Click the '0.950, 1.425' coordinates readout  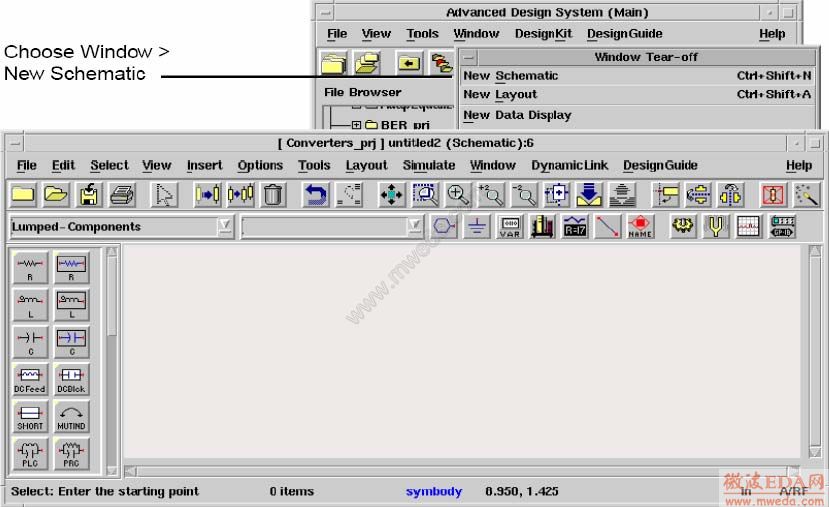(x=522, y=492)
